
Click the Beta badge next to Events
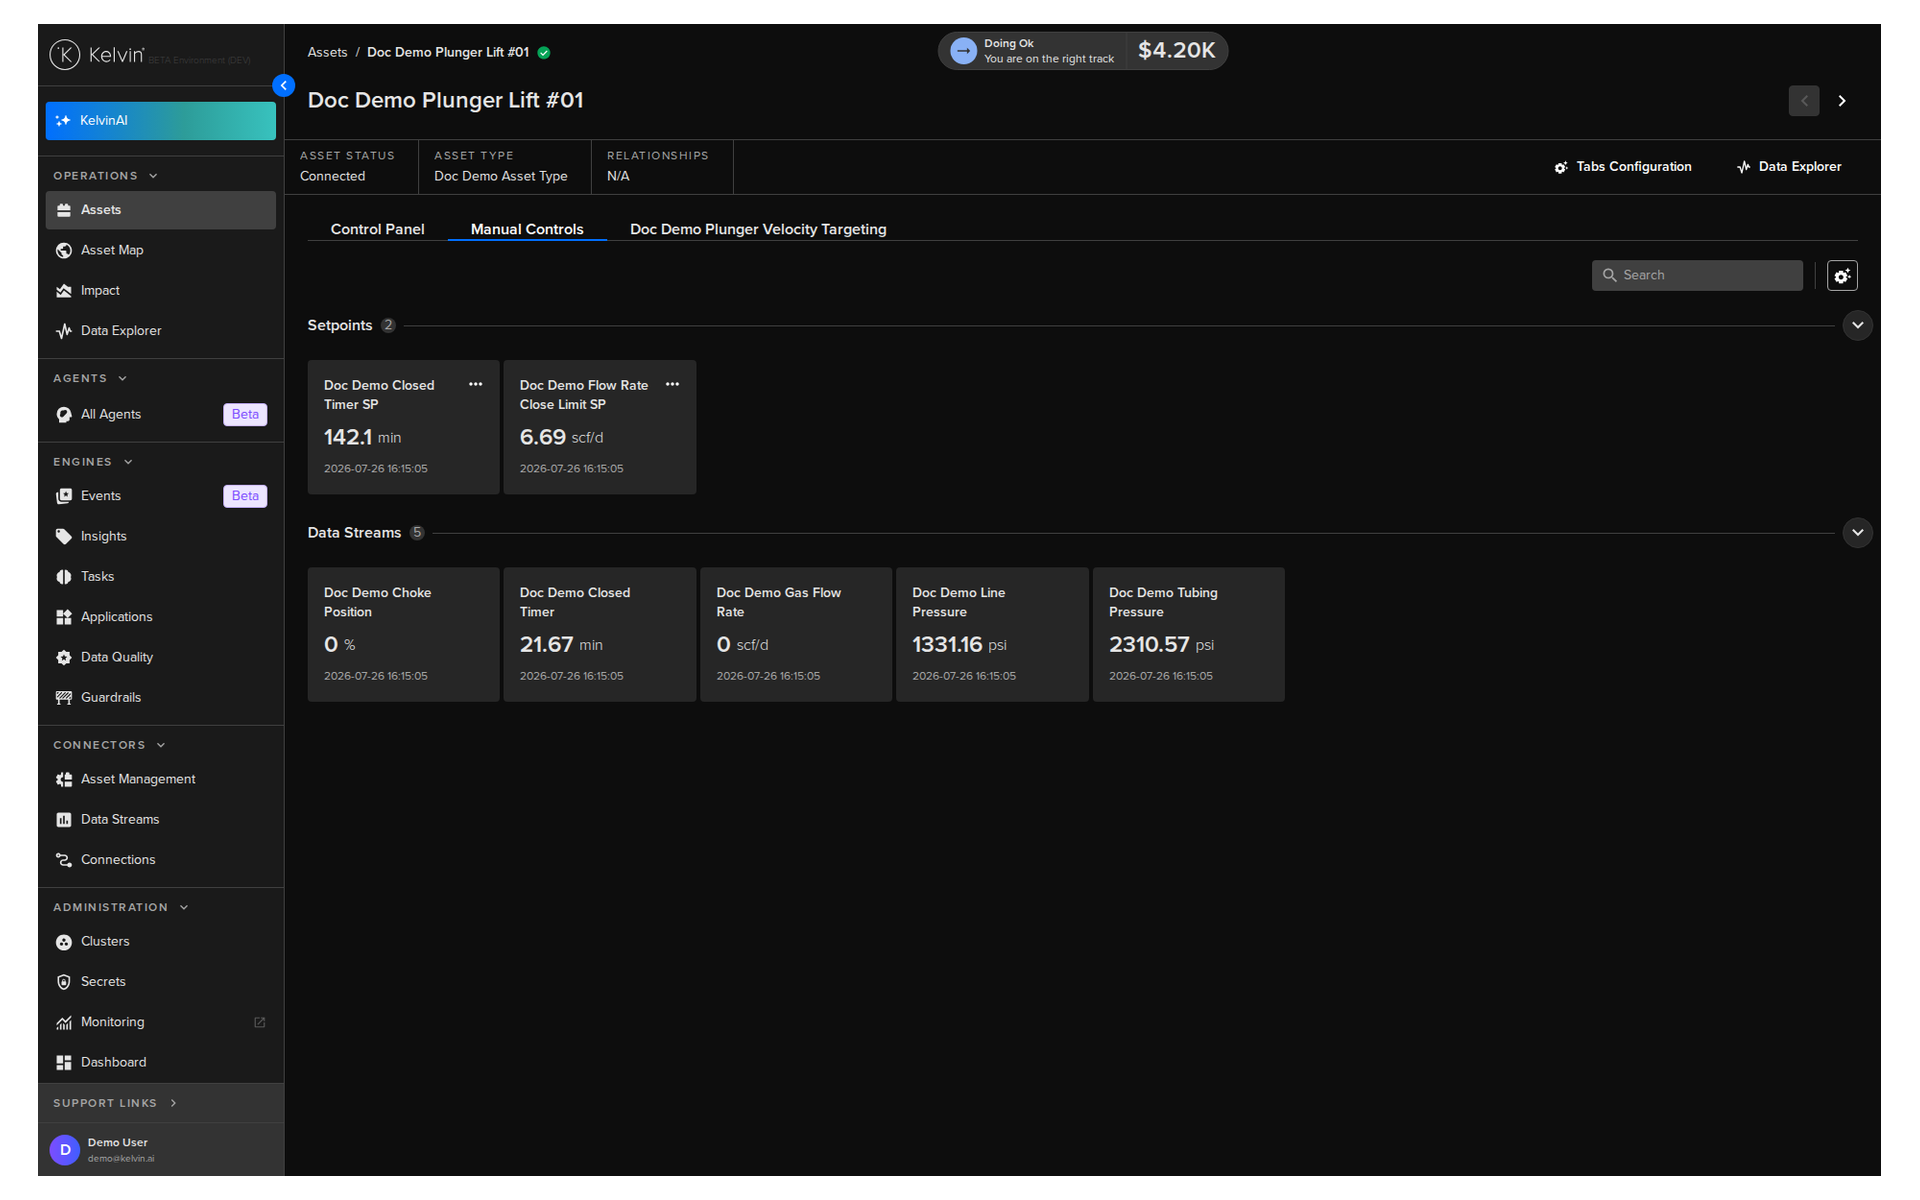point(245,497)
